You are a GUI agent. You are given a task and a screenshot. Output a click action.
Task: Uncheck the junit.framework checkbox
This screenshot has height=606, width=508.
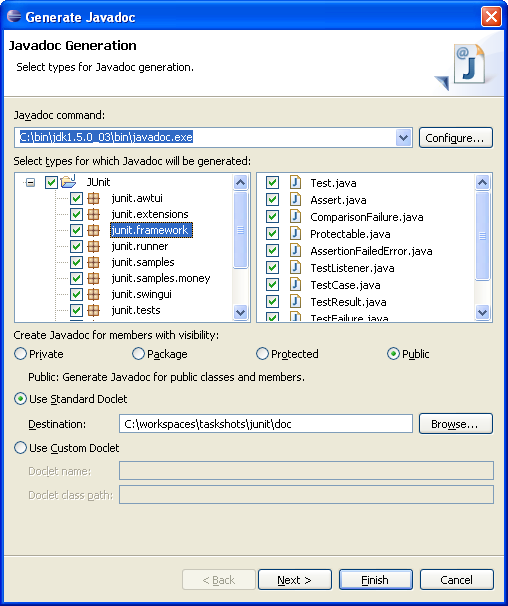click(x=77, y=230)
